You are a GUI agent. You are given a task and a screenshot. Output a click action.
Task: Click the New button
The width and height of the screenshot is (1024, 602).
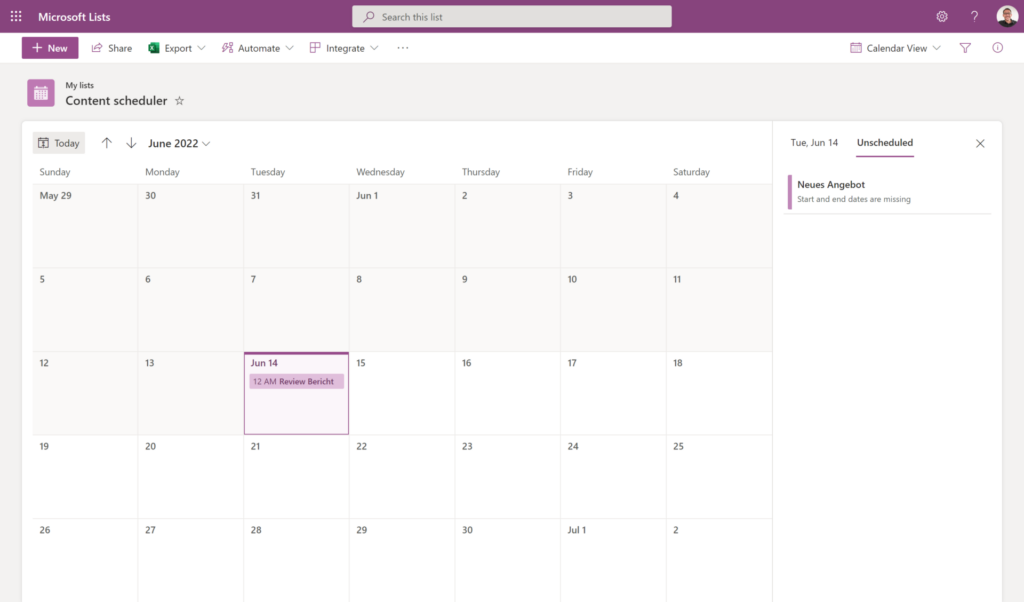(x=50, y=48)
